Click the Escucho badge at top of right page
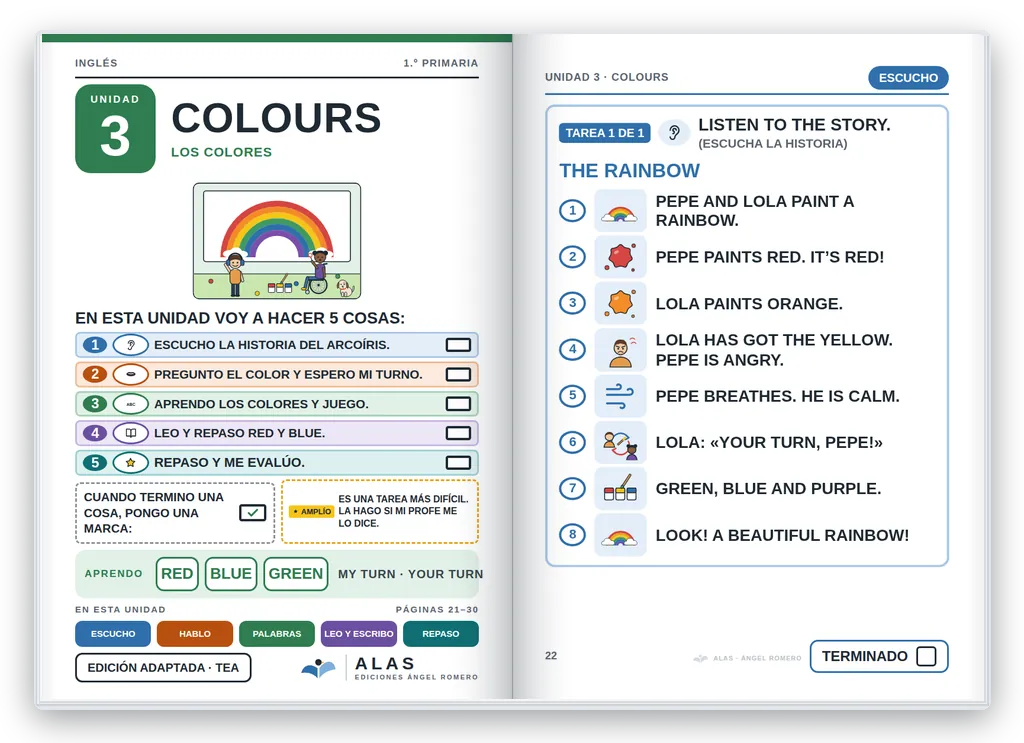 coord(908,78)
